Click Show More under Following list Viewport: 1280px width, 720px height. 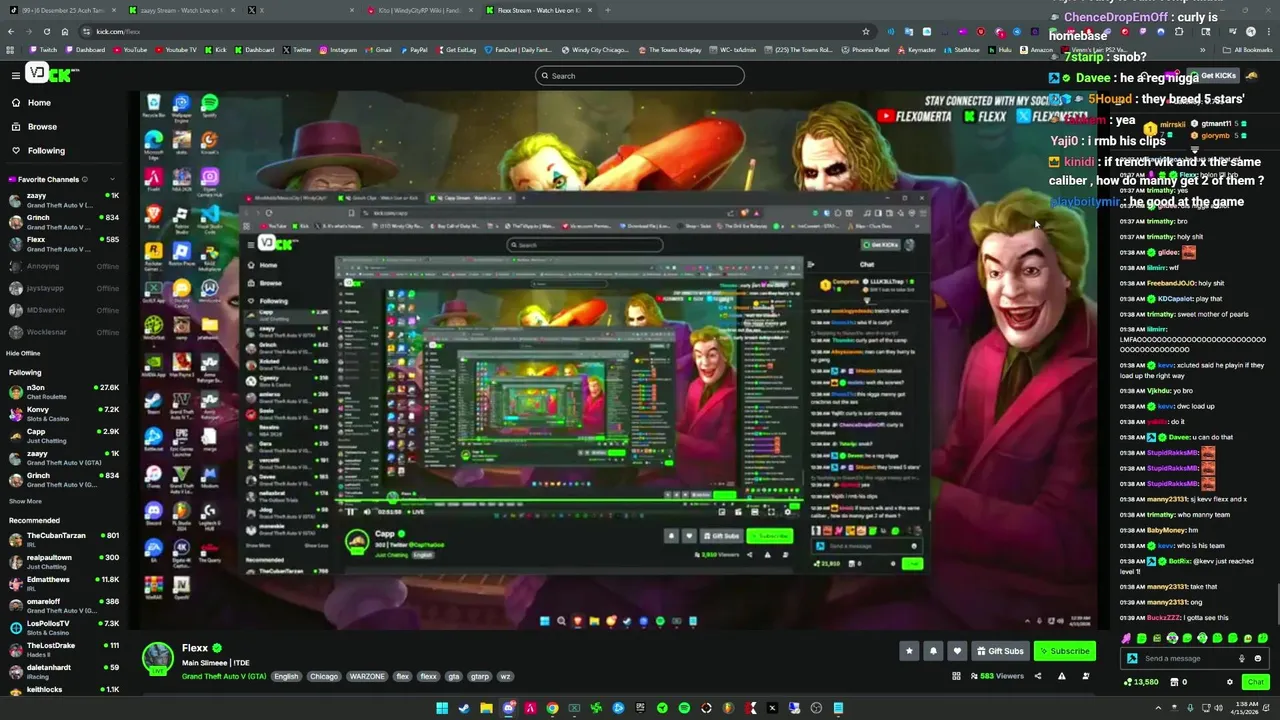pos(25,501)
